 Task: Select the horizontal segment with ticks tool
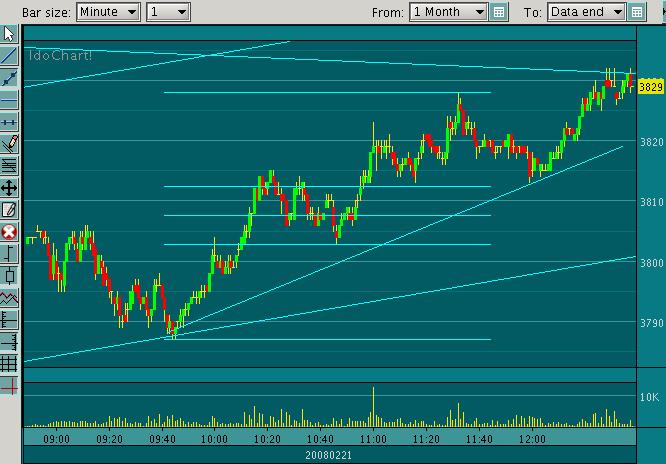9,122
